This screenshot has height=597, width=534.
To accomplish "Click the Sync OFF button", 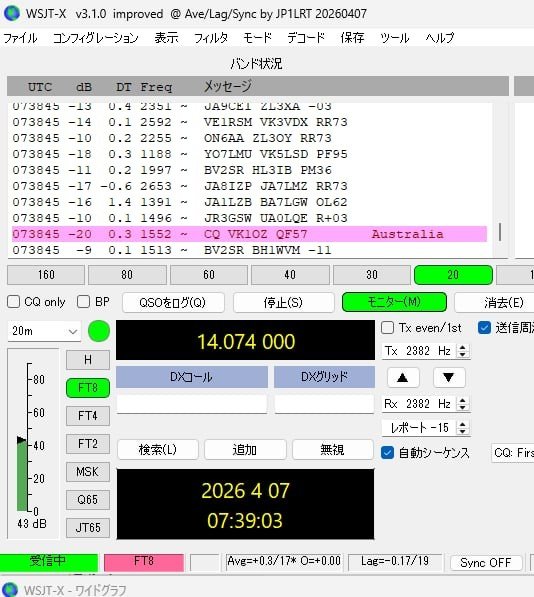I will [x=486, y=562].
